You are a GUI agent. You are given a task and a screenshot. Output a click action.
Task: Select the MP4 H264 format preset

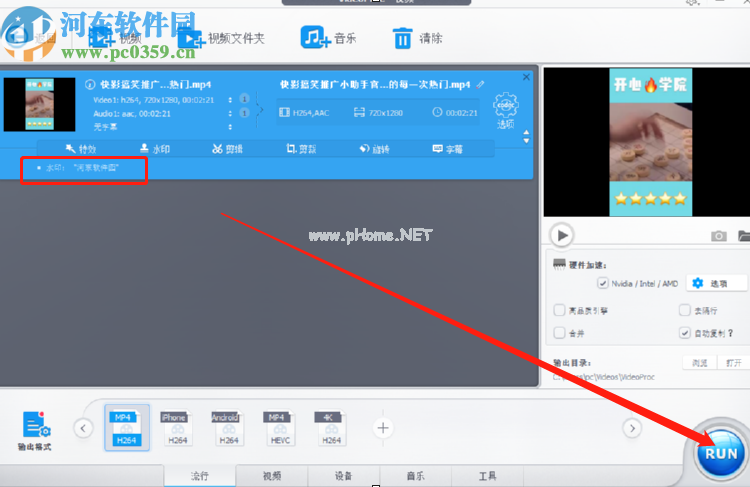[x=127, y=428]
